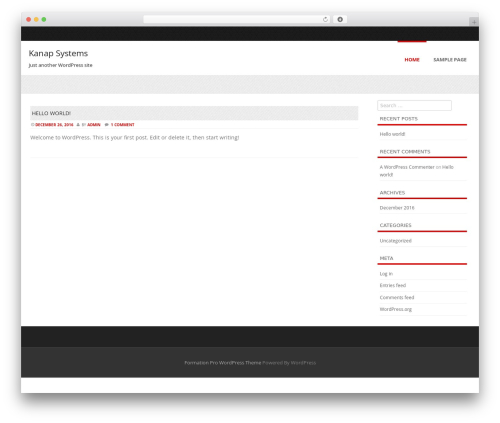
Task: Click the clock icon before post date
Action: 33,125
